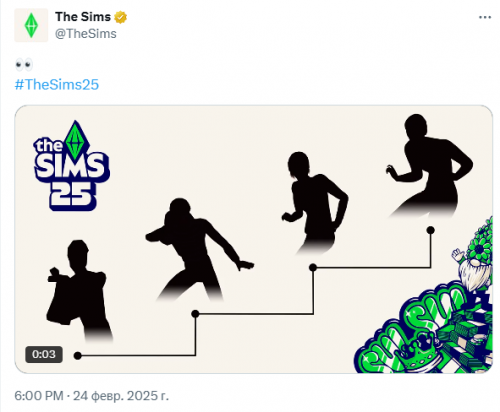Open the #TheSims25 hashtag
500x412 pixels.
[x=57, y=84]
